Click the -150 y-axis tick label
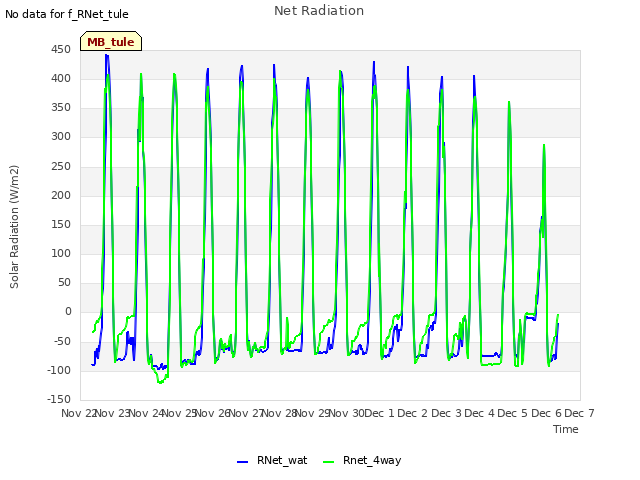This screenshot has height=480, width=640. point(59,399)
